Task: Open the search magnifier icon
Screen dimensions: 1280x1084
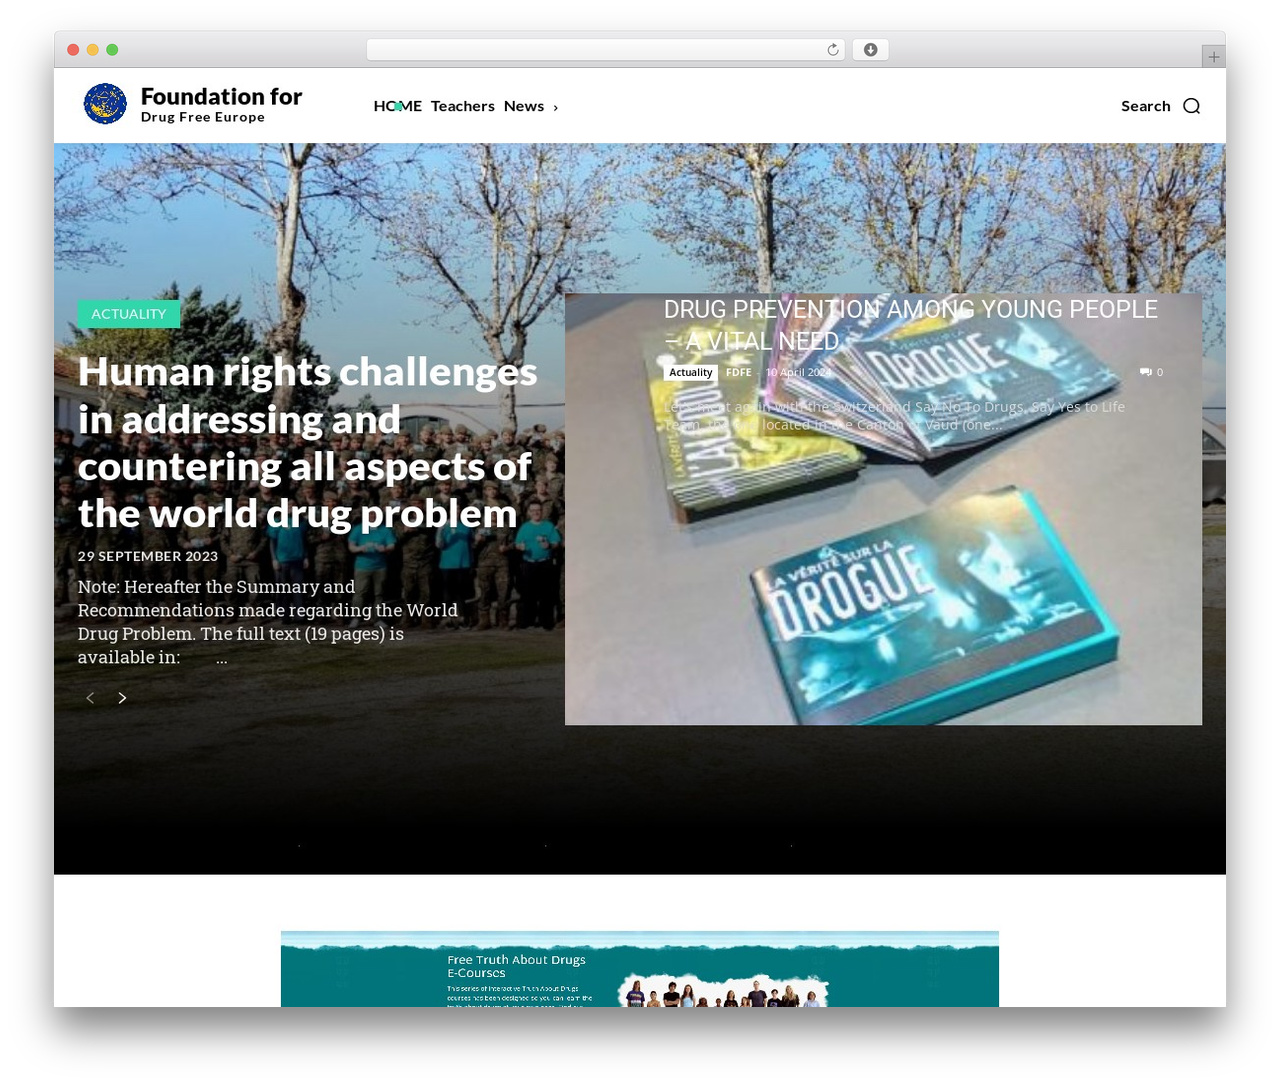Action: point(1191,106)
